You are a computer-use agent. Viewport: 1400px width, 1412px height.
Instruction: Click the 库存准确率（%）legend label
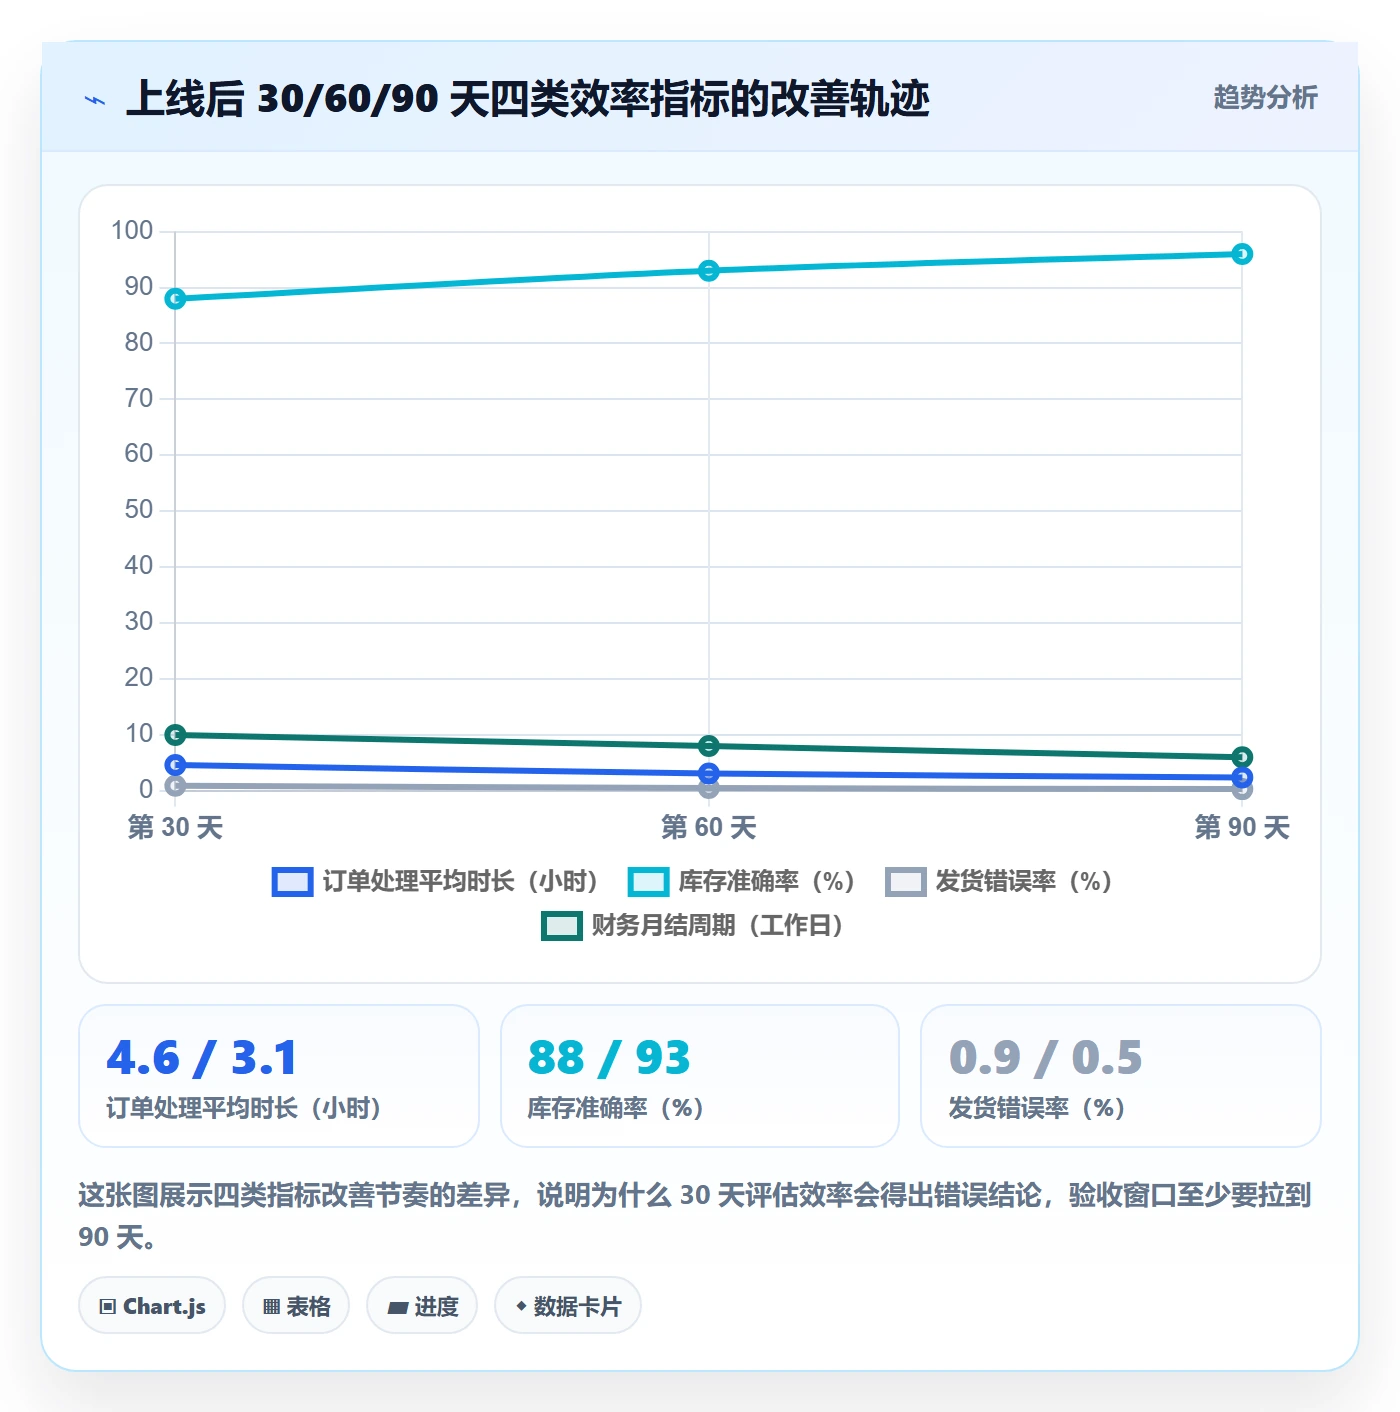[x=767, y=882]
